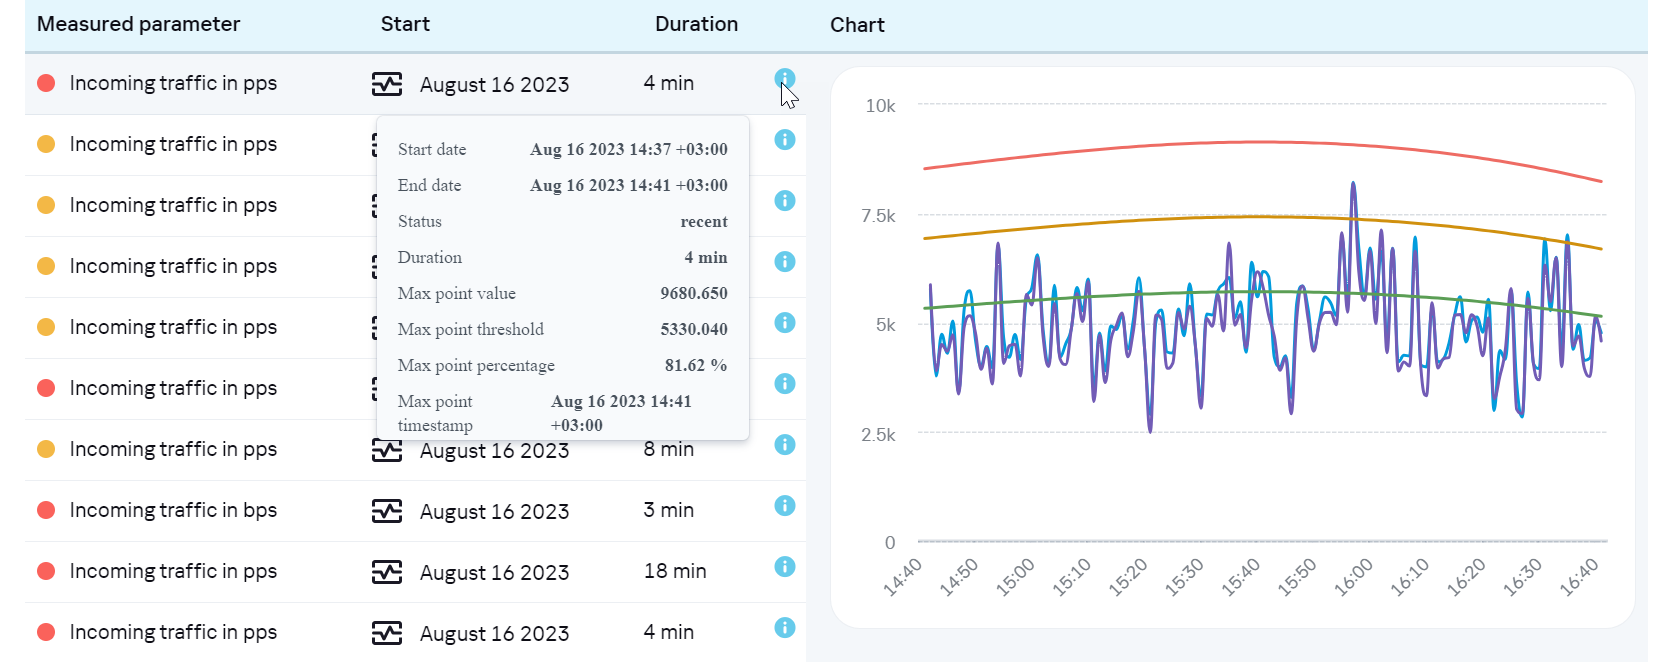Open info for Incoming traffic in bps row
Screen dimensions: 1655x662
pos(785,506)
